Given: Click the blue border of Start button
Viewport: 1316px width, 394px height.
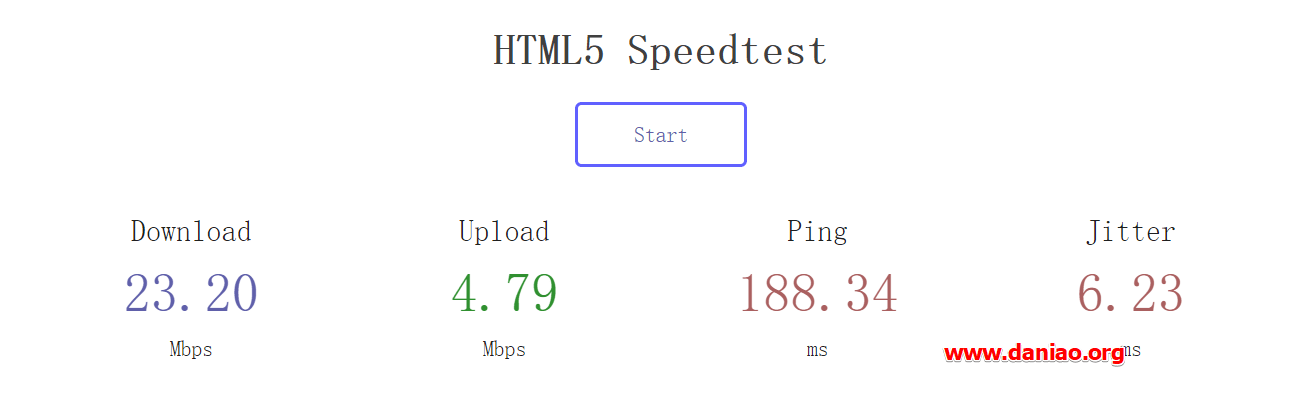Looking at the screenshot, I should click(x=660, y=104).
